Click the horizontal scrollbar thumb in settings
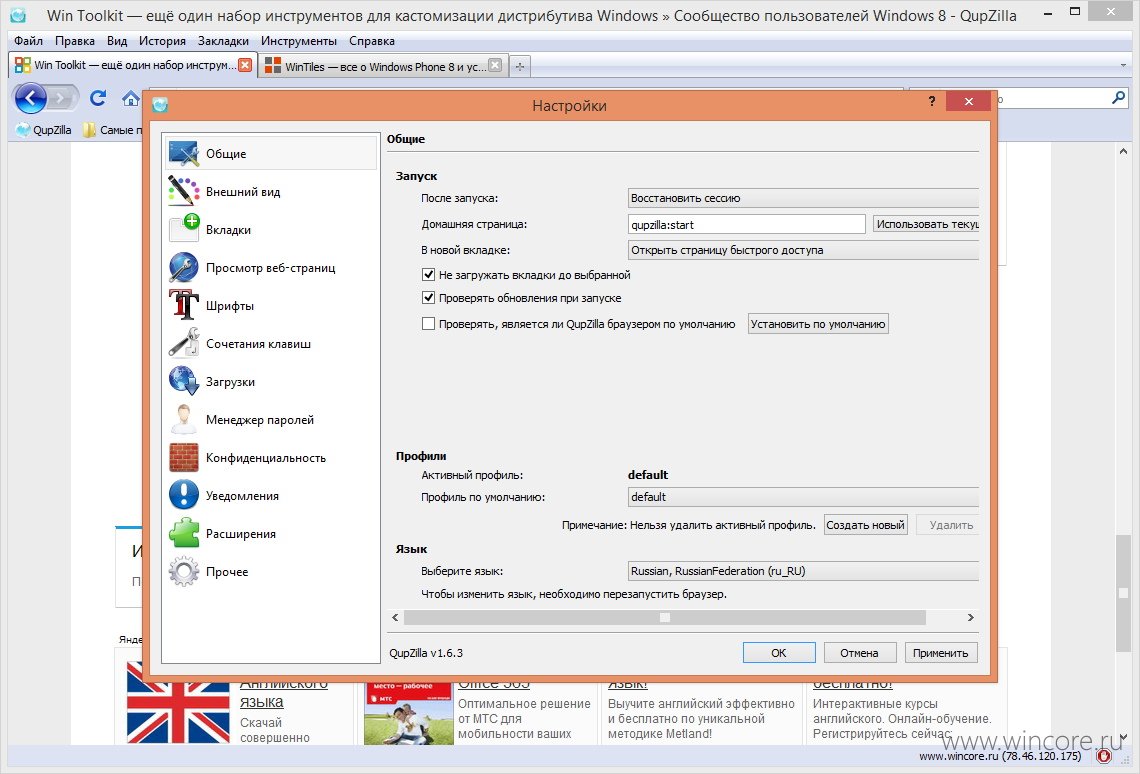Screen dimensions: 1140x774 [665, 618]
